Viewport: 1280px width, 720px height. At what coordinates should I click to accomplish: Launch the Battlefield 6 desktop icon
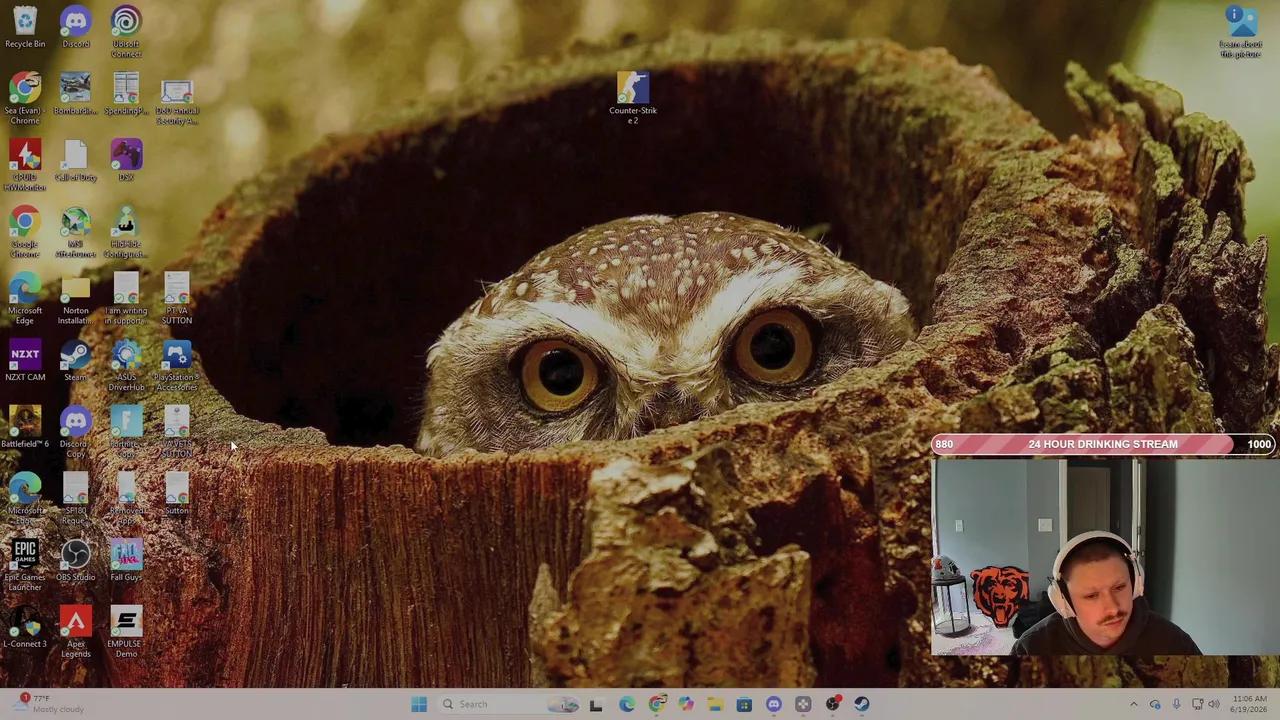(25, 427)
